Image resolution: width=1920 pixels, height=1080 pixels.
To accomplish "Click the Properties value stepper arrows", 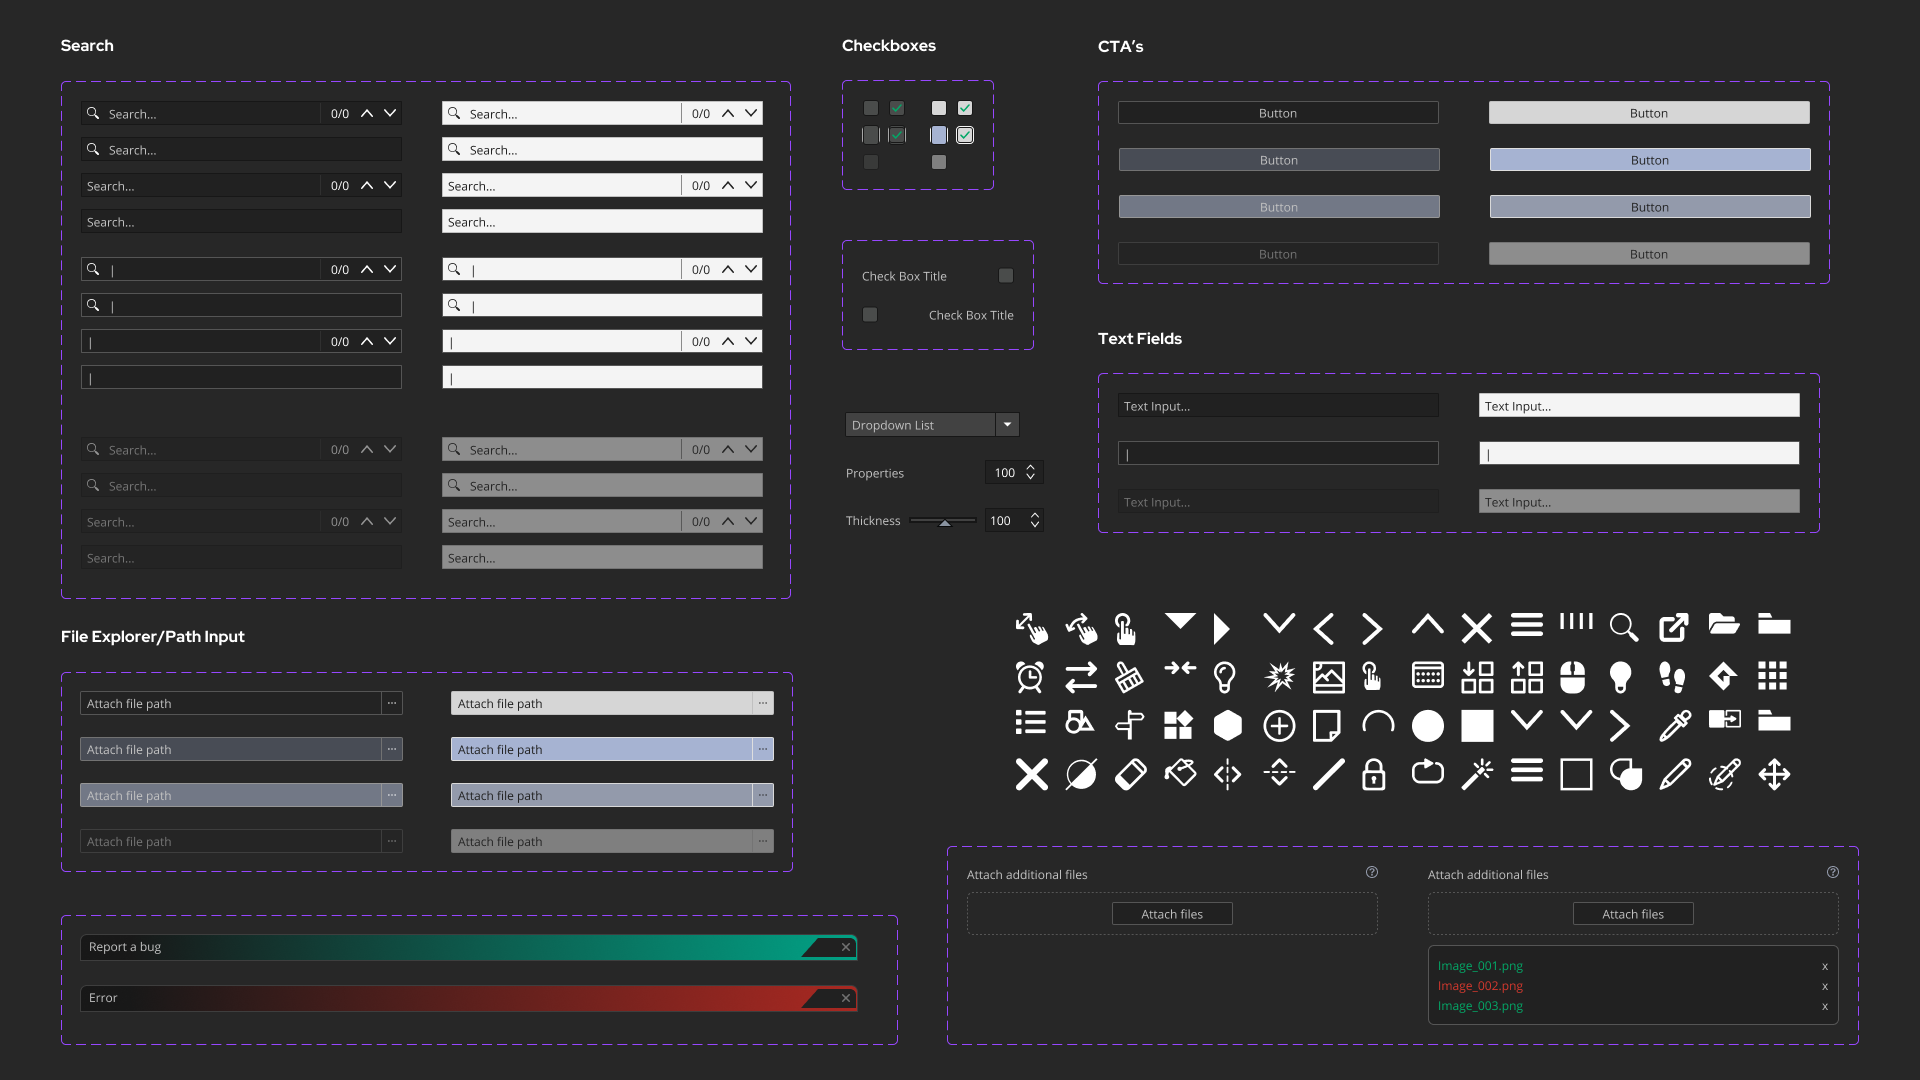I will point(1031,473).
